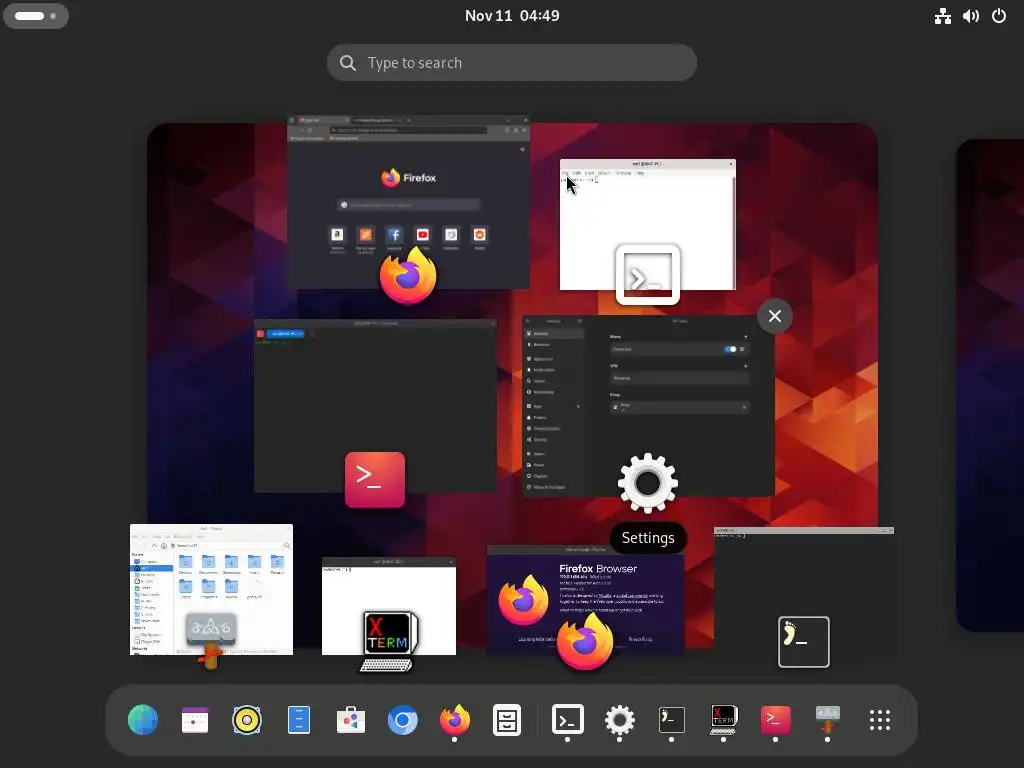Open footprint GNOME Terminal icon in dock
The image size is (1024, 768).
click(x=671, y=720)
